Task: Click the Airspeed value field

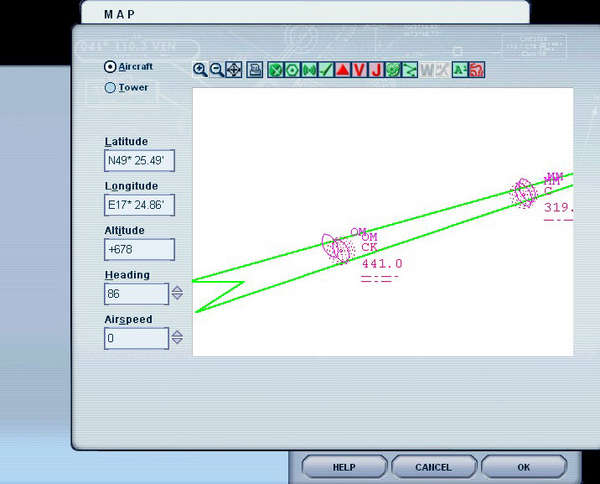Action: [136, 338]
